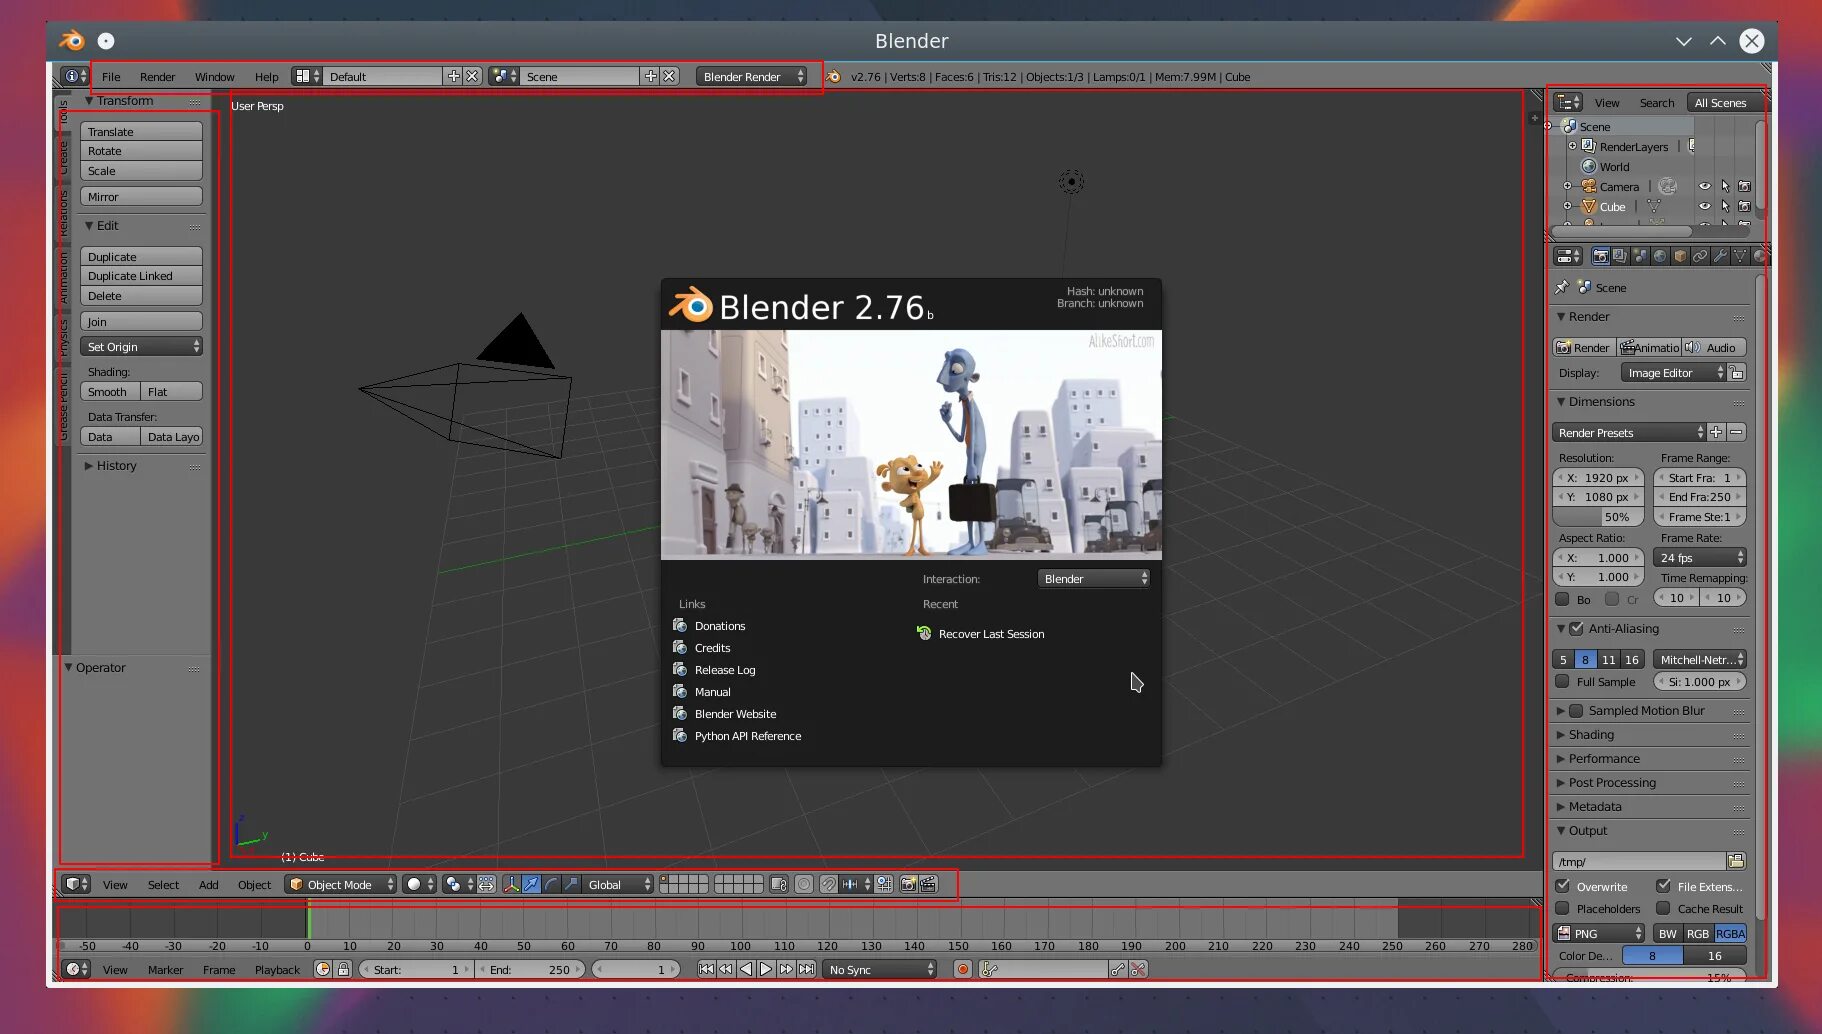1822x1034 pixels.
Task: Open the Release Log link on splash screen
Action: pyautogui.click(x=725, y=670)
